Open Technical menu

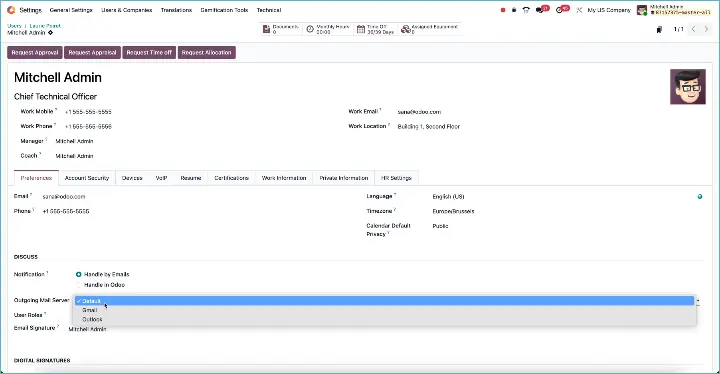click(x=269, y=10)
